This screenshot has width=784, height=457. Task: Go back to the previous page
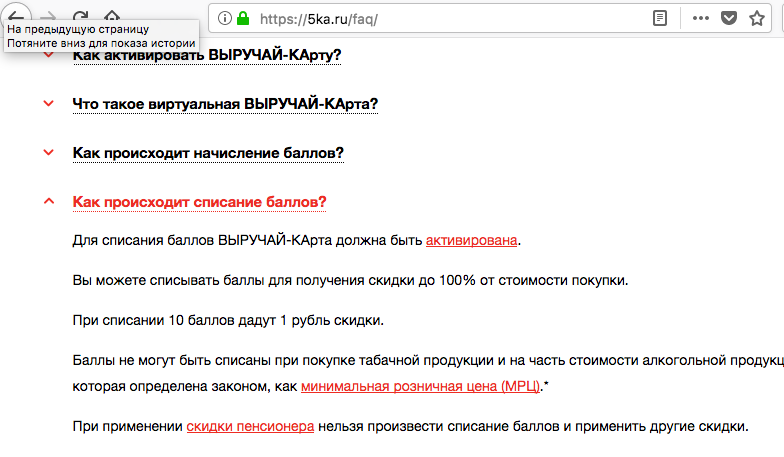[16, 16]
